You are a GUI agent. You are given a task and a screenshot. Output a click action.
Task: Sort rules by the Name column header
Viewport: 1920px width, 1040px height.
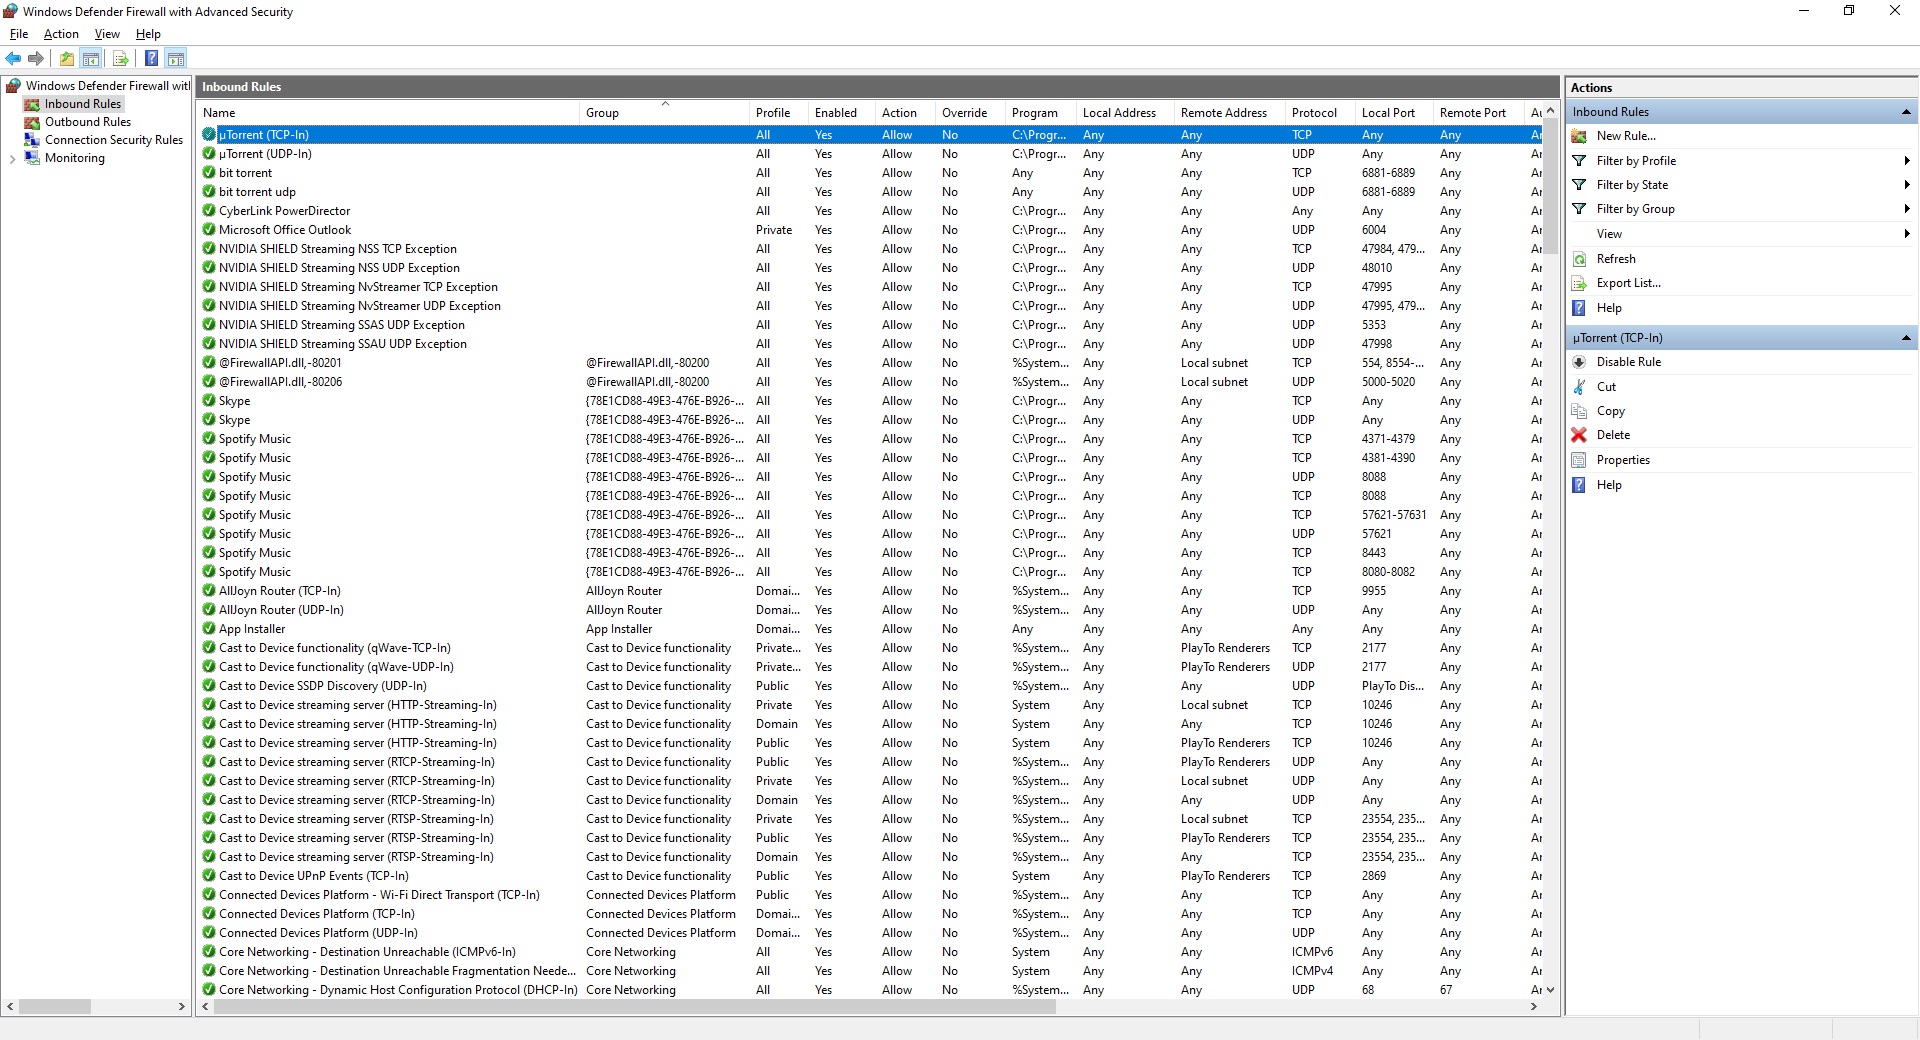[388, 113]
